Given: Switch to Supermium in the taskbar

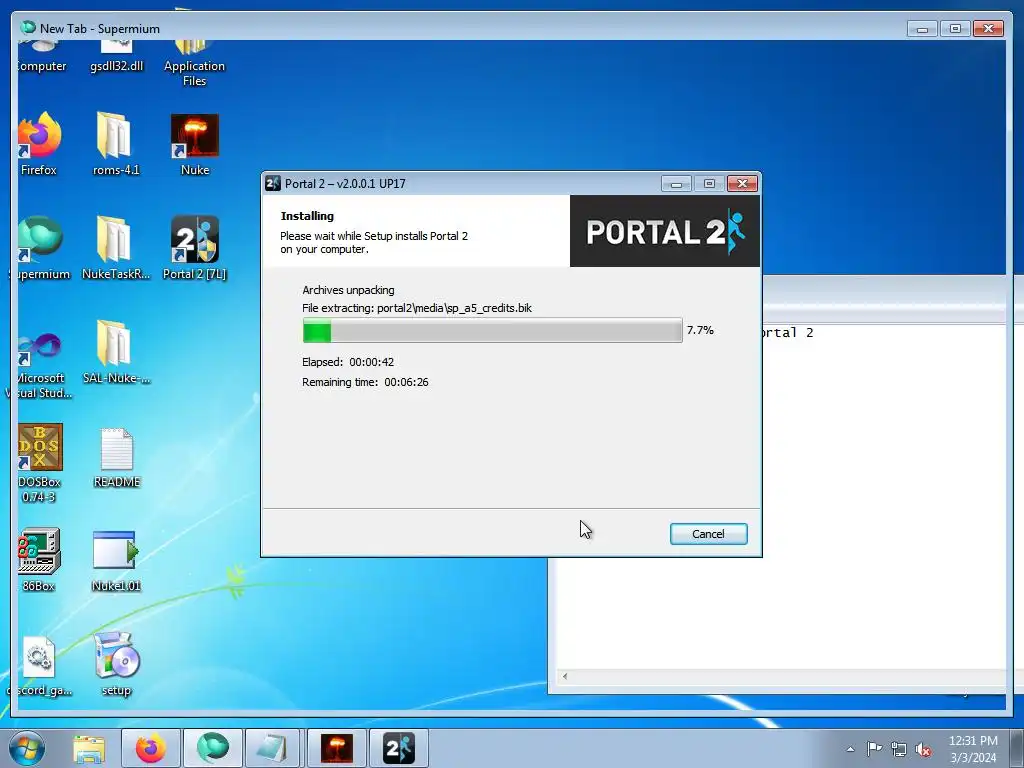Looking at the screenshot, I should (212, 748).
